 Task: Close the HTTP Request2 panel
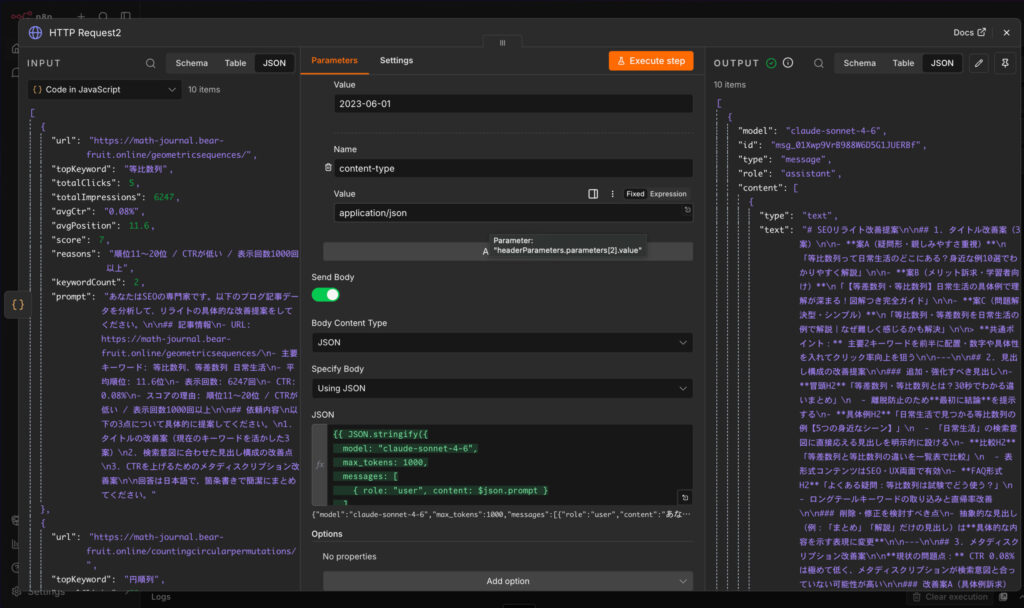[1006, 33]
